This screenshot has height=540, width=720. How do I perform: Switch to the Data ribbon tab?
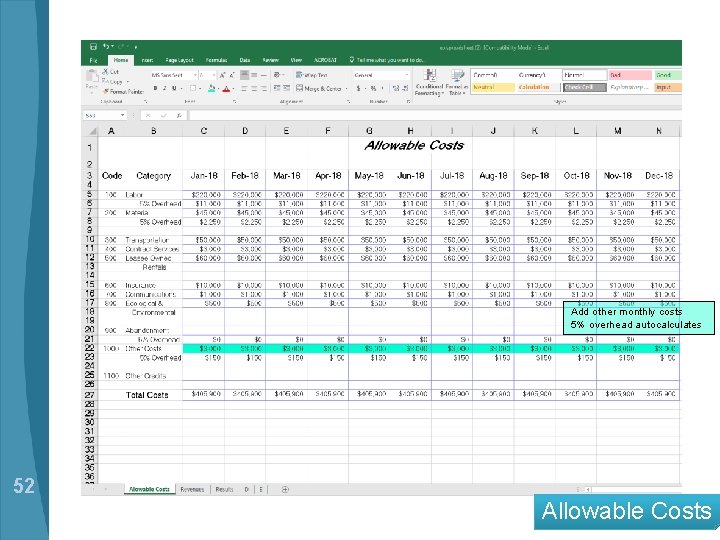pyautogui.click(x=245, y=60)
